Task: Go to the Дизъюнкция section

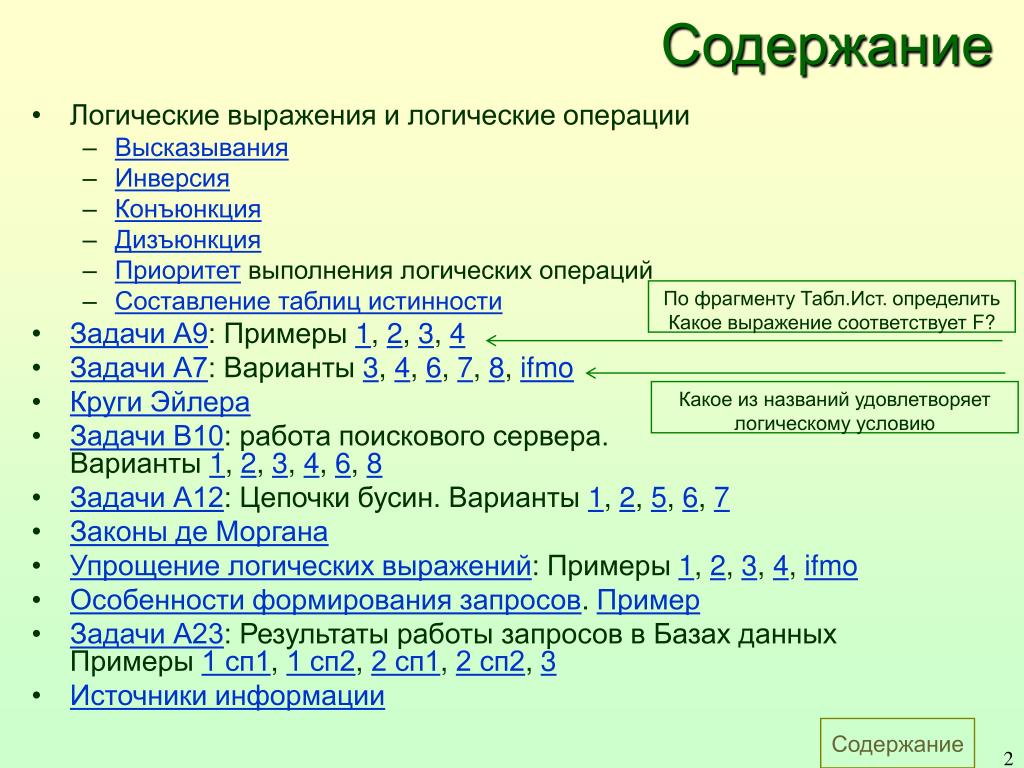Action: click(x=188, y=240)
